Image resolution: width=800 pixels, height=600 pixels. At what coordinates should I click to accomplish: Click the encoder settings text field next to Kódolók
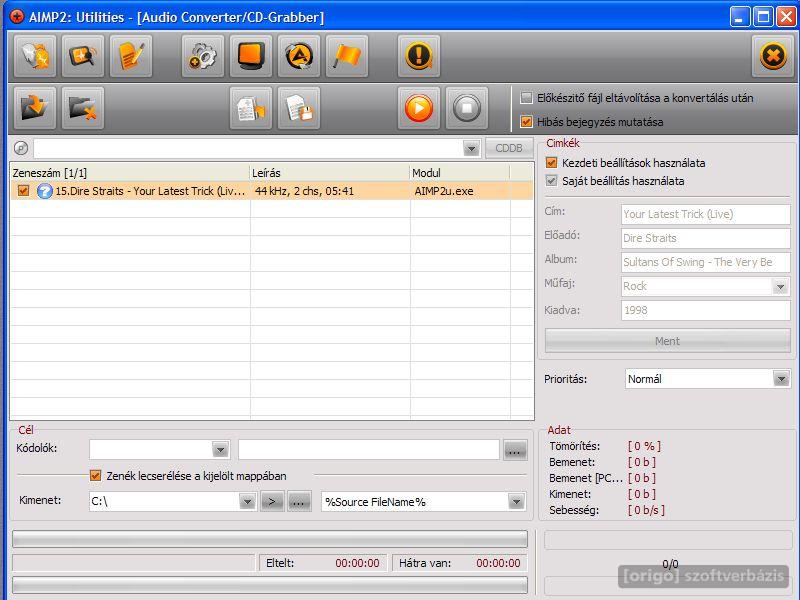[368, 450]
